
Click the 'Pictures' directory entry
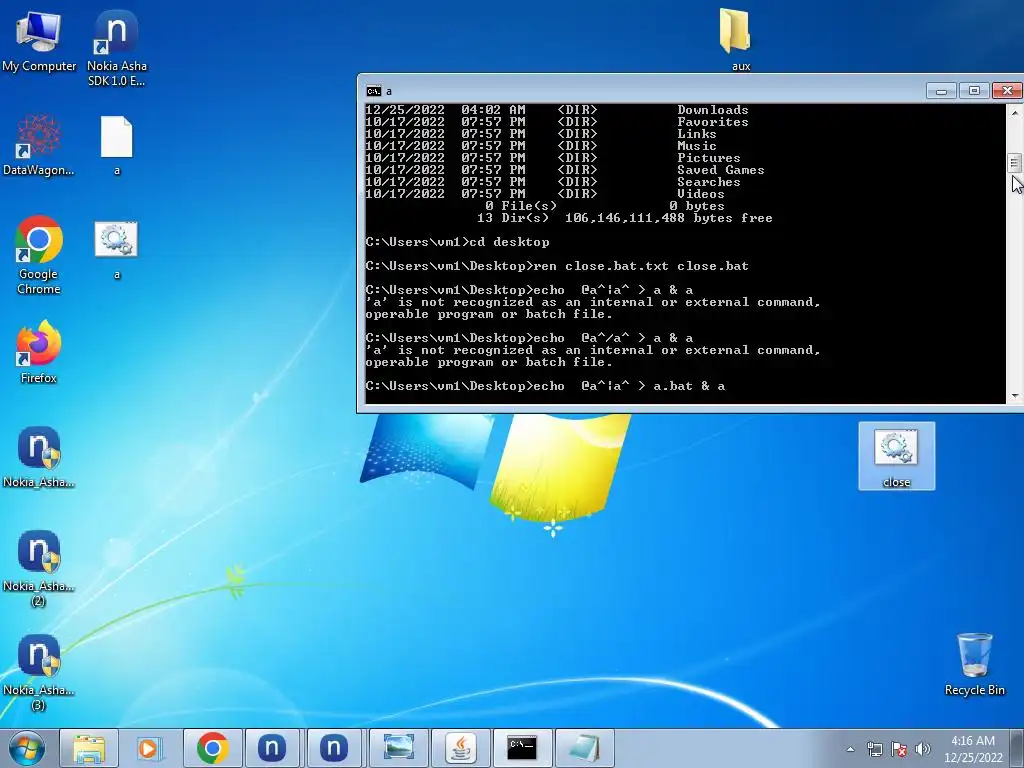click(709, 158)
